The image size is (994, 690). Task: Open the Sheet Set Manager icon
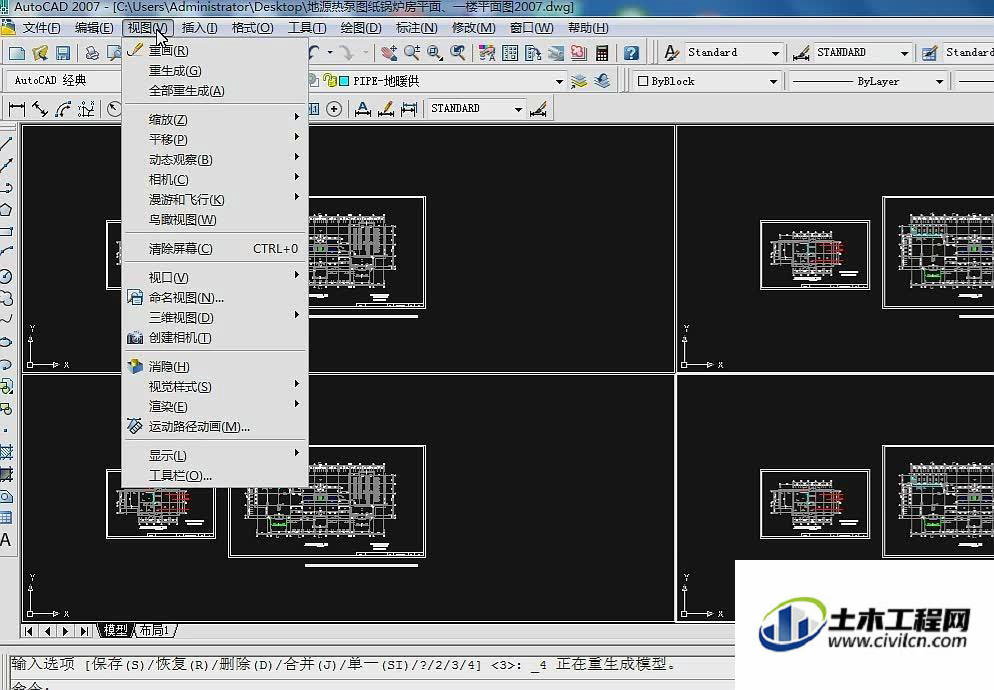[x=555, y=53]
